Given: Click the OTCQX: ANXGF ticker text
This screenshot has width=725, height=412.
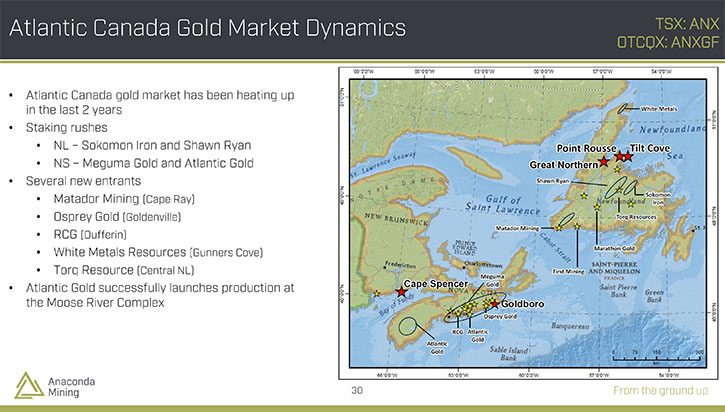Looking at the screenshot, I should coord(668,42).
